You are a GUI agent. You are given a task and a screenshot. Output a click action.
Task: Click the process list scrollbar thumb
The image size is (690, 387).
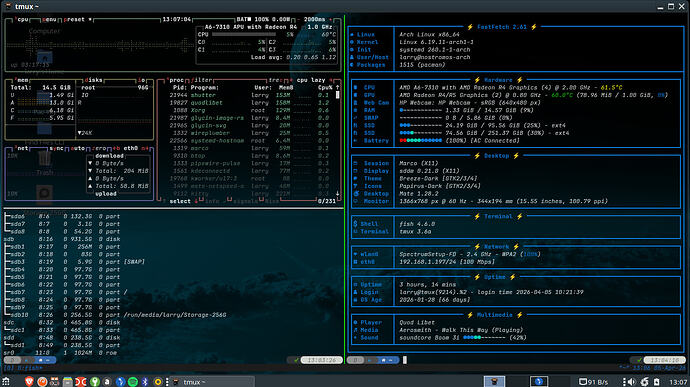click(338, 95)
